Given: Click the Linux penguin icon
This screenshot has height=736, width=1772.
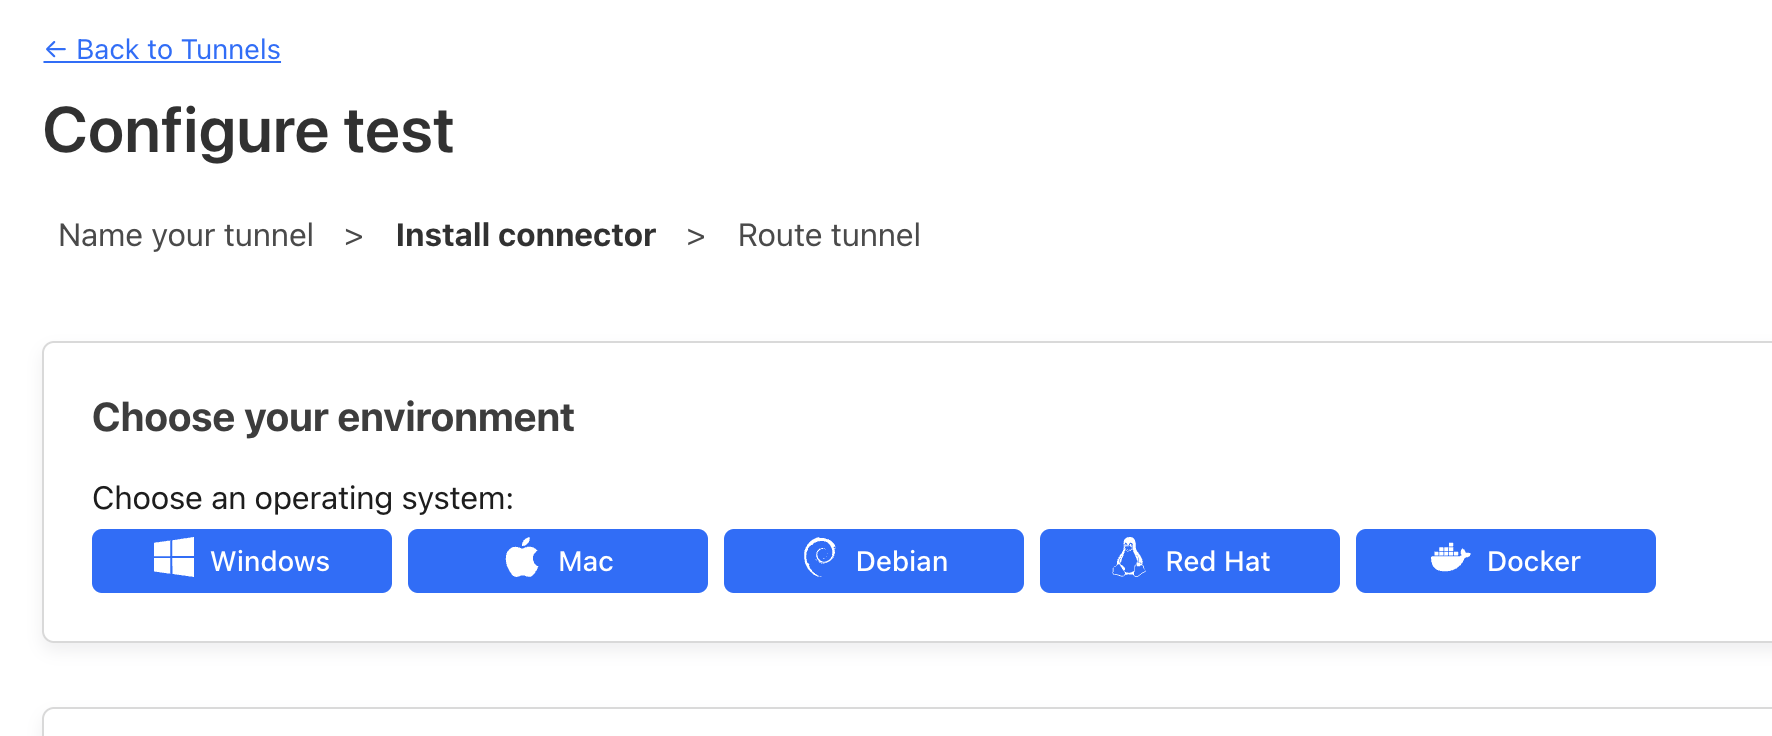Looking at the screenshot, I should 1129,557.
